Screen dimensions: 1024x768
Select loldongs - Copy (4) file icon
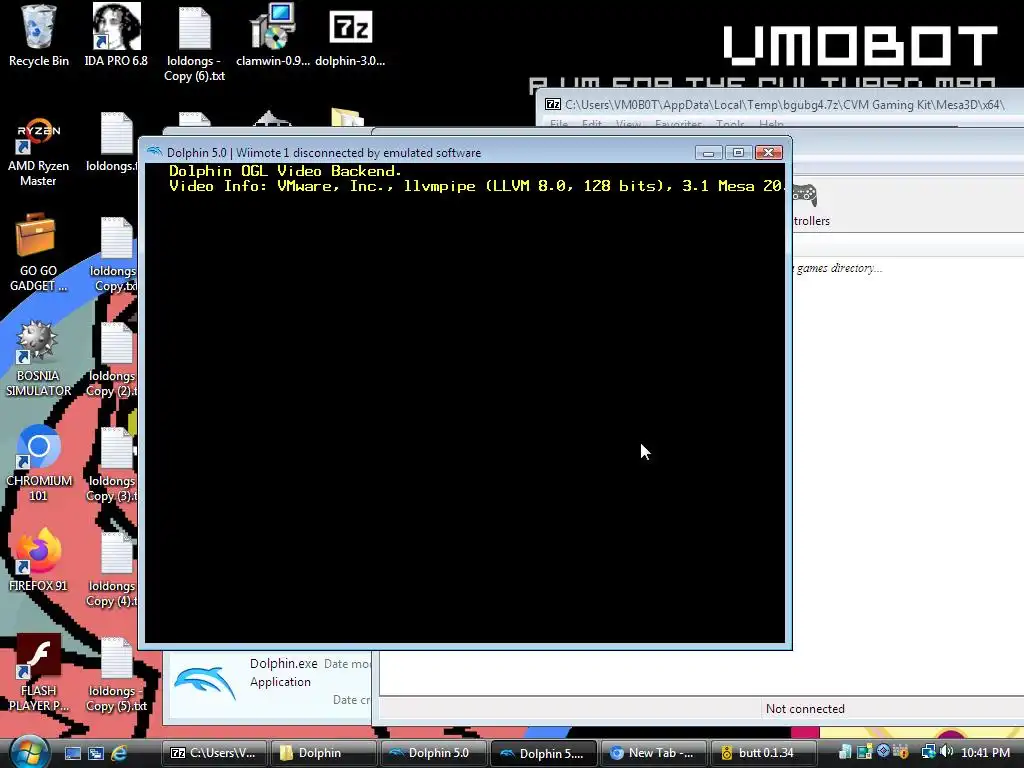116,554
